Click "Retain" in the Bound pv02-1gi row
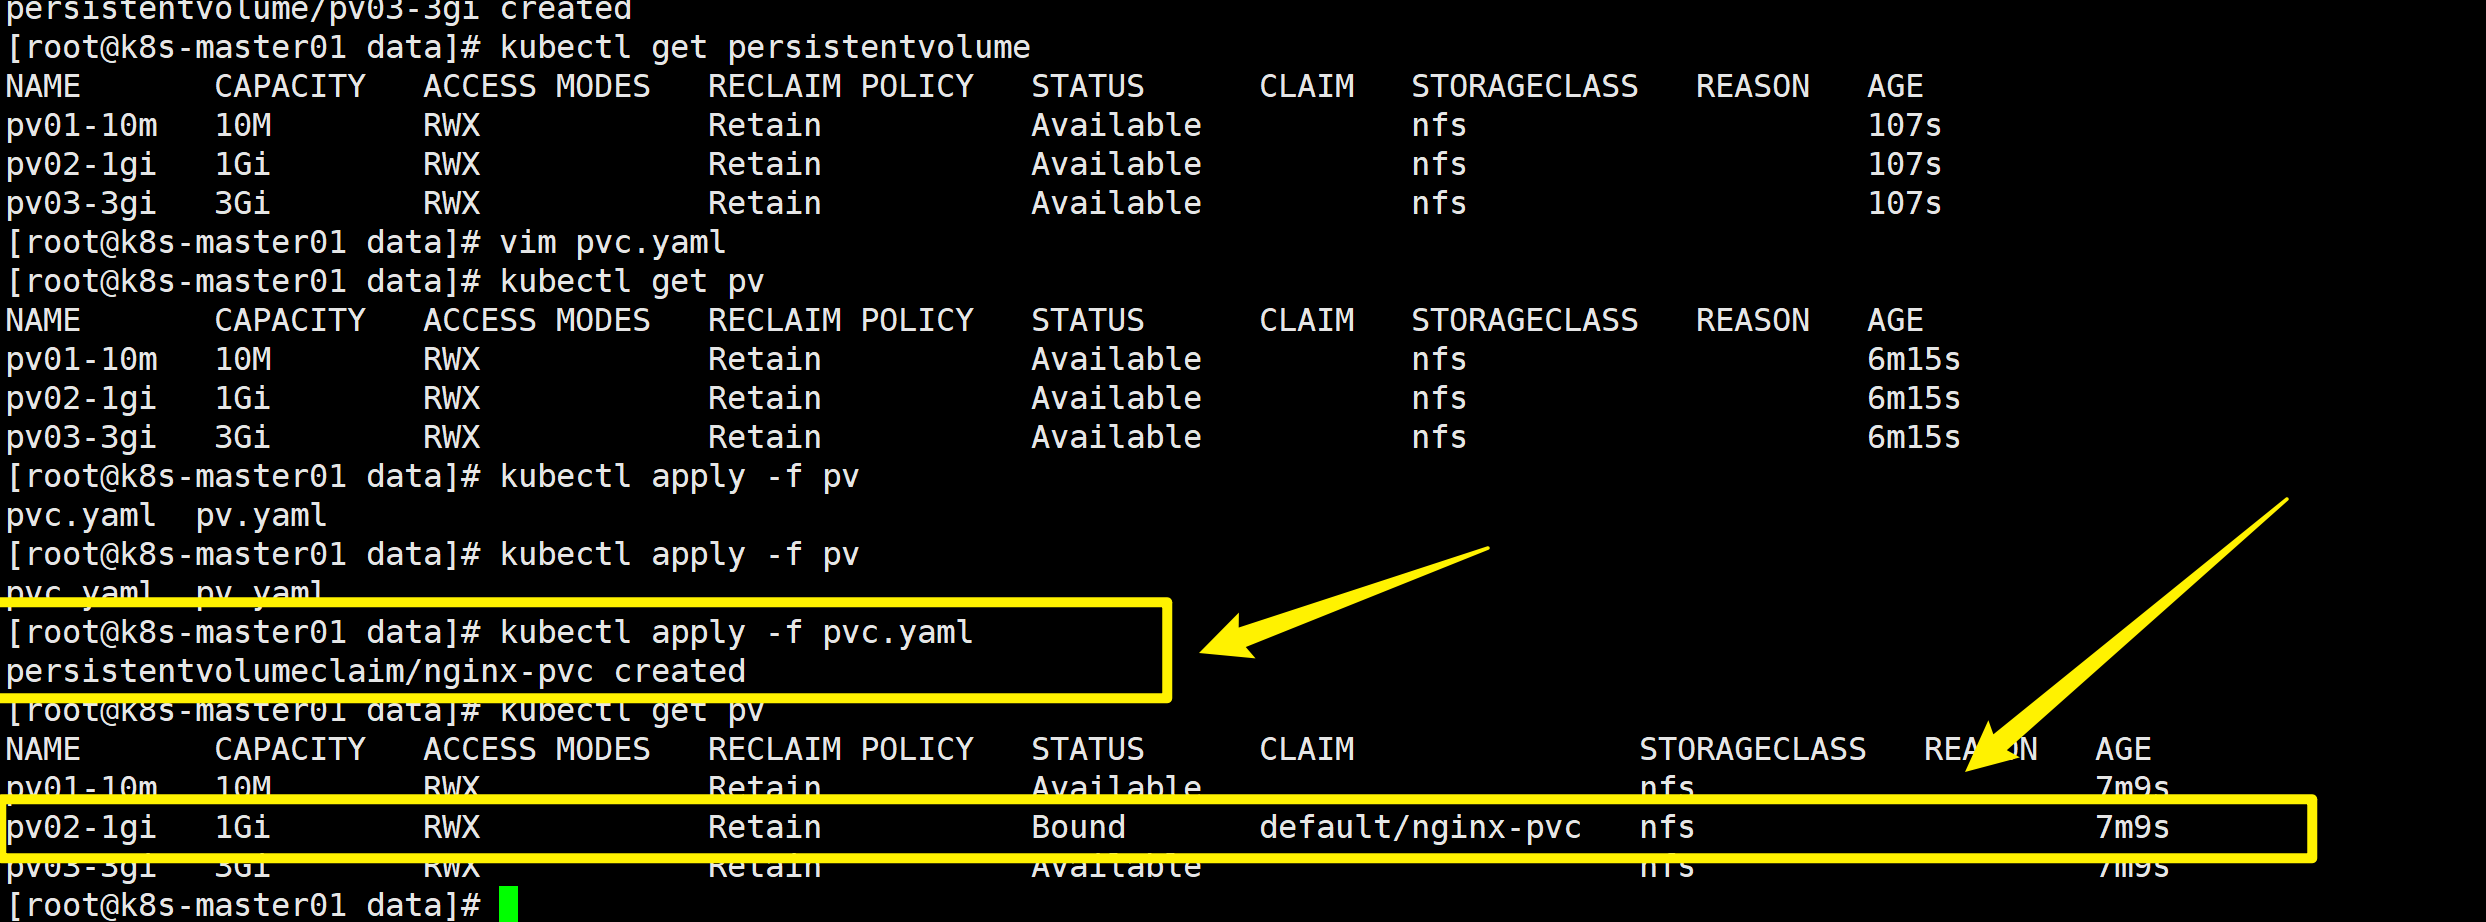 765,828
